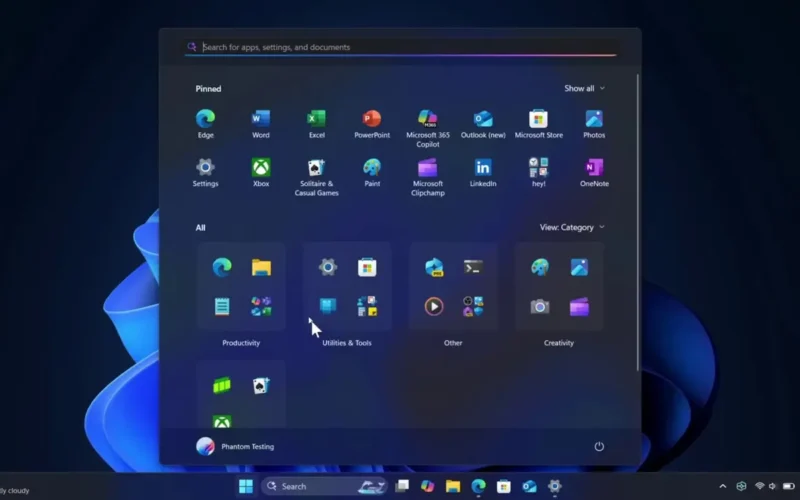The image size is (800, 500).
Task: Click the Other category label
Action: (x=453, y=343)
